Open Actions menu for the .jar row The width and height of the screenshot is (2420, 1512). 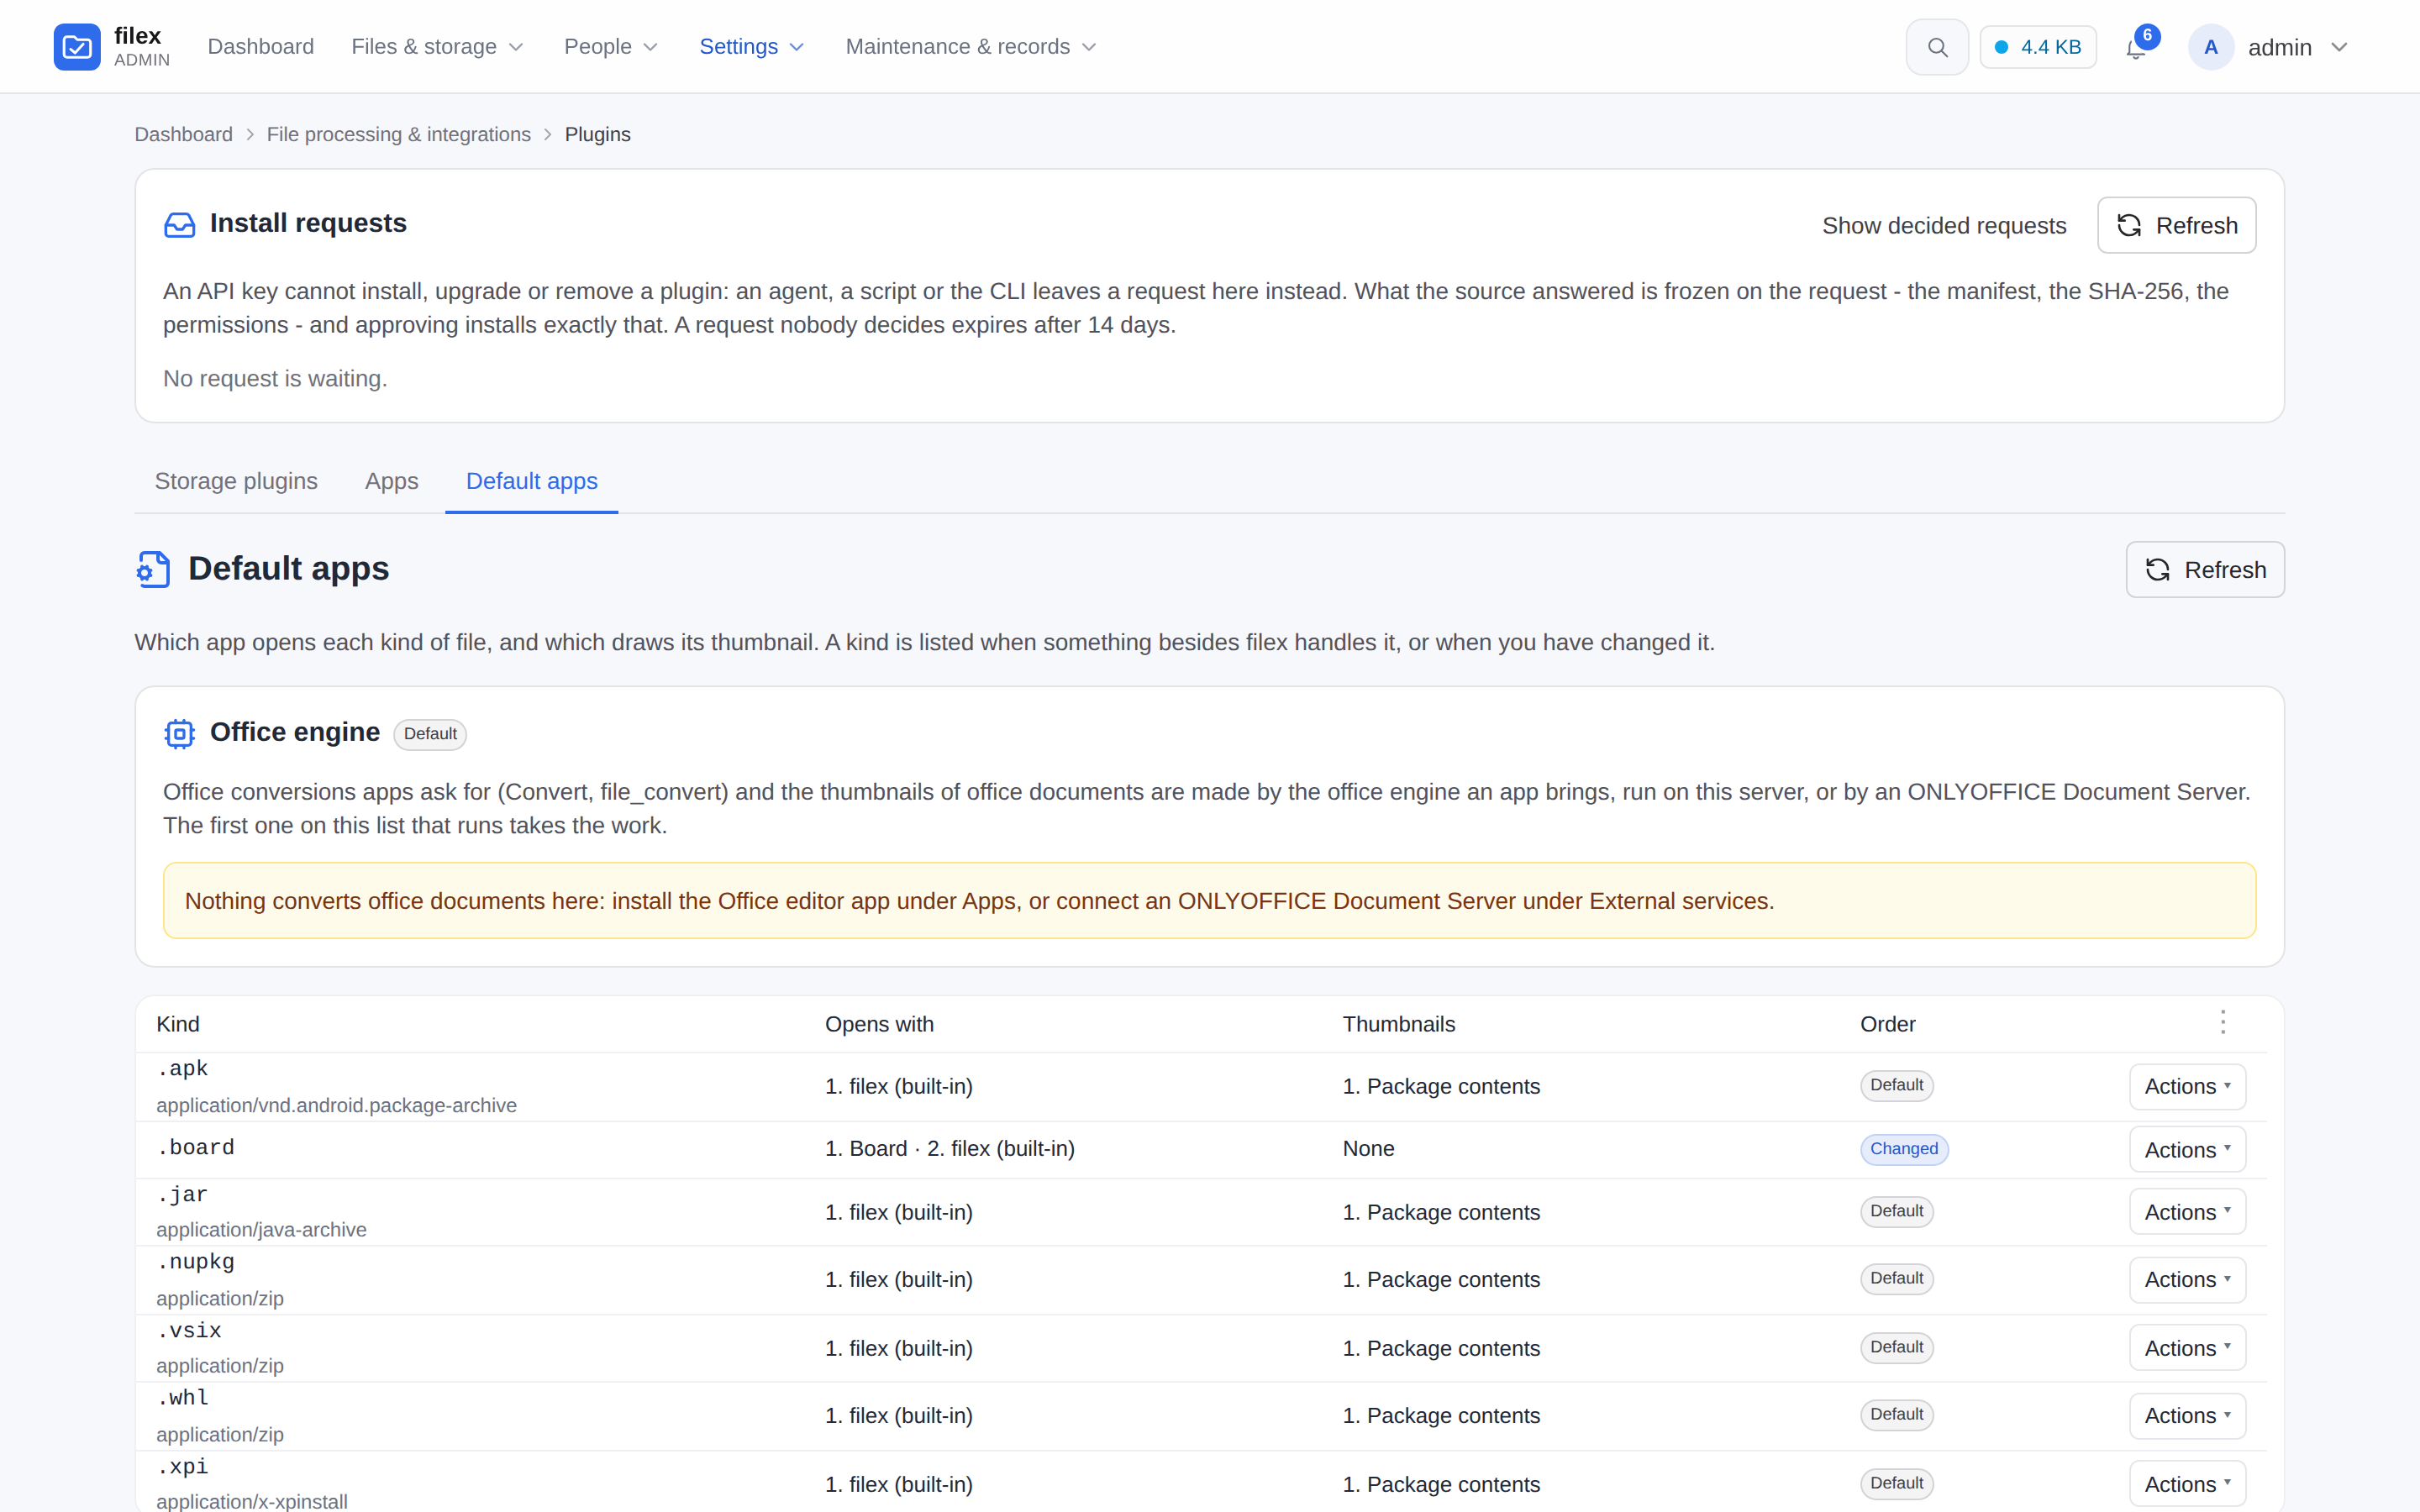pyautogui.click(x=2187, y=1212)
